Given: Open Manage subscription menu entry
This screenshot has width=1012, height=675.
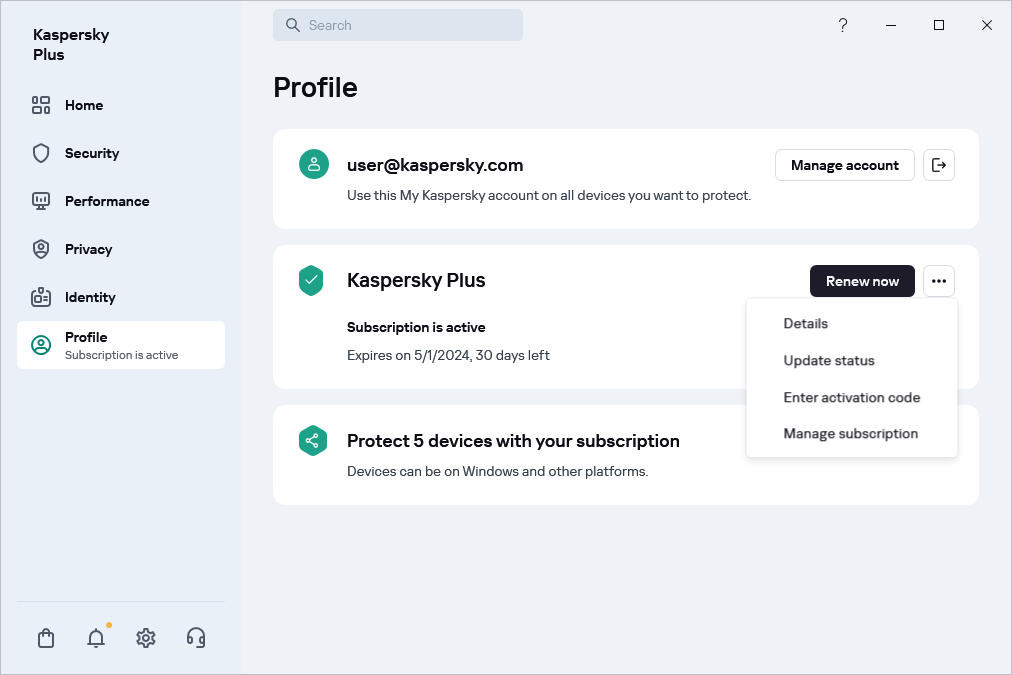Looking at the screenshot, I should [x=850, y=433].
